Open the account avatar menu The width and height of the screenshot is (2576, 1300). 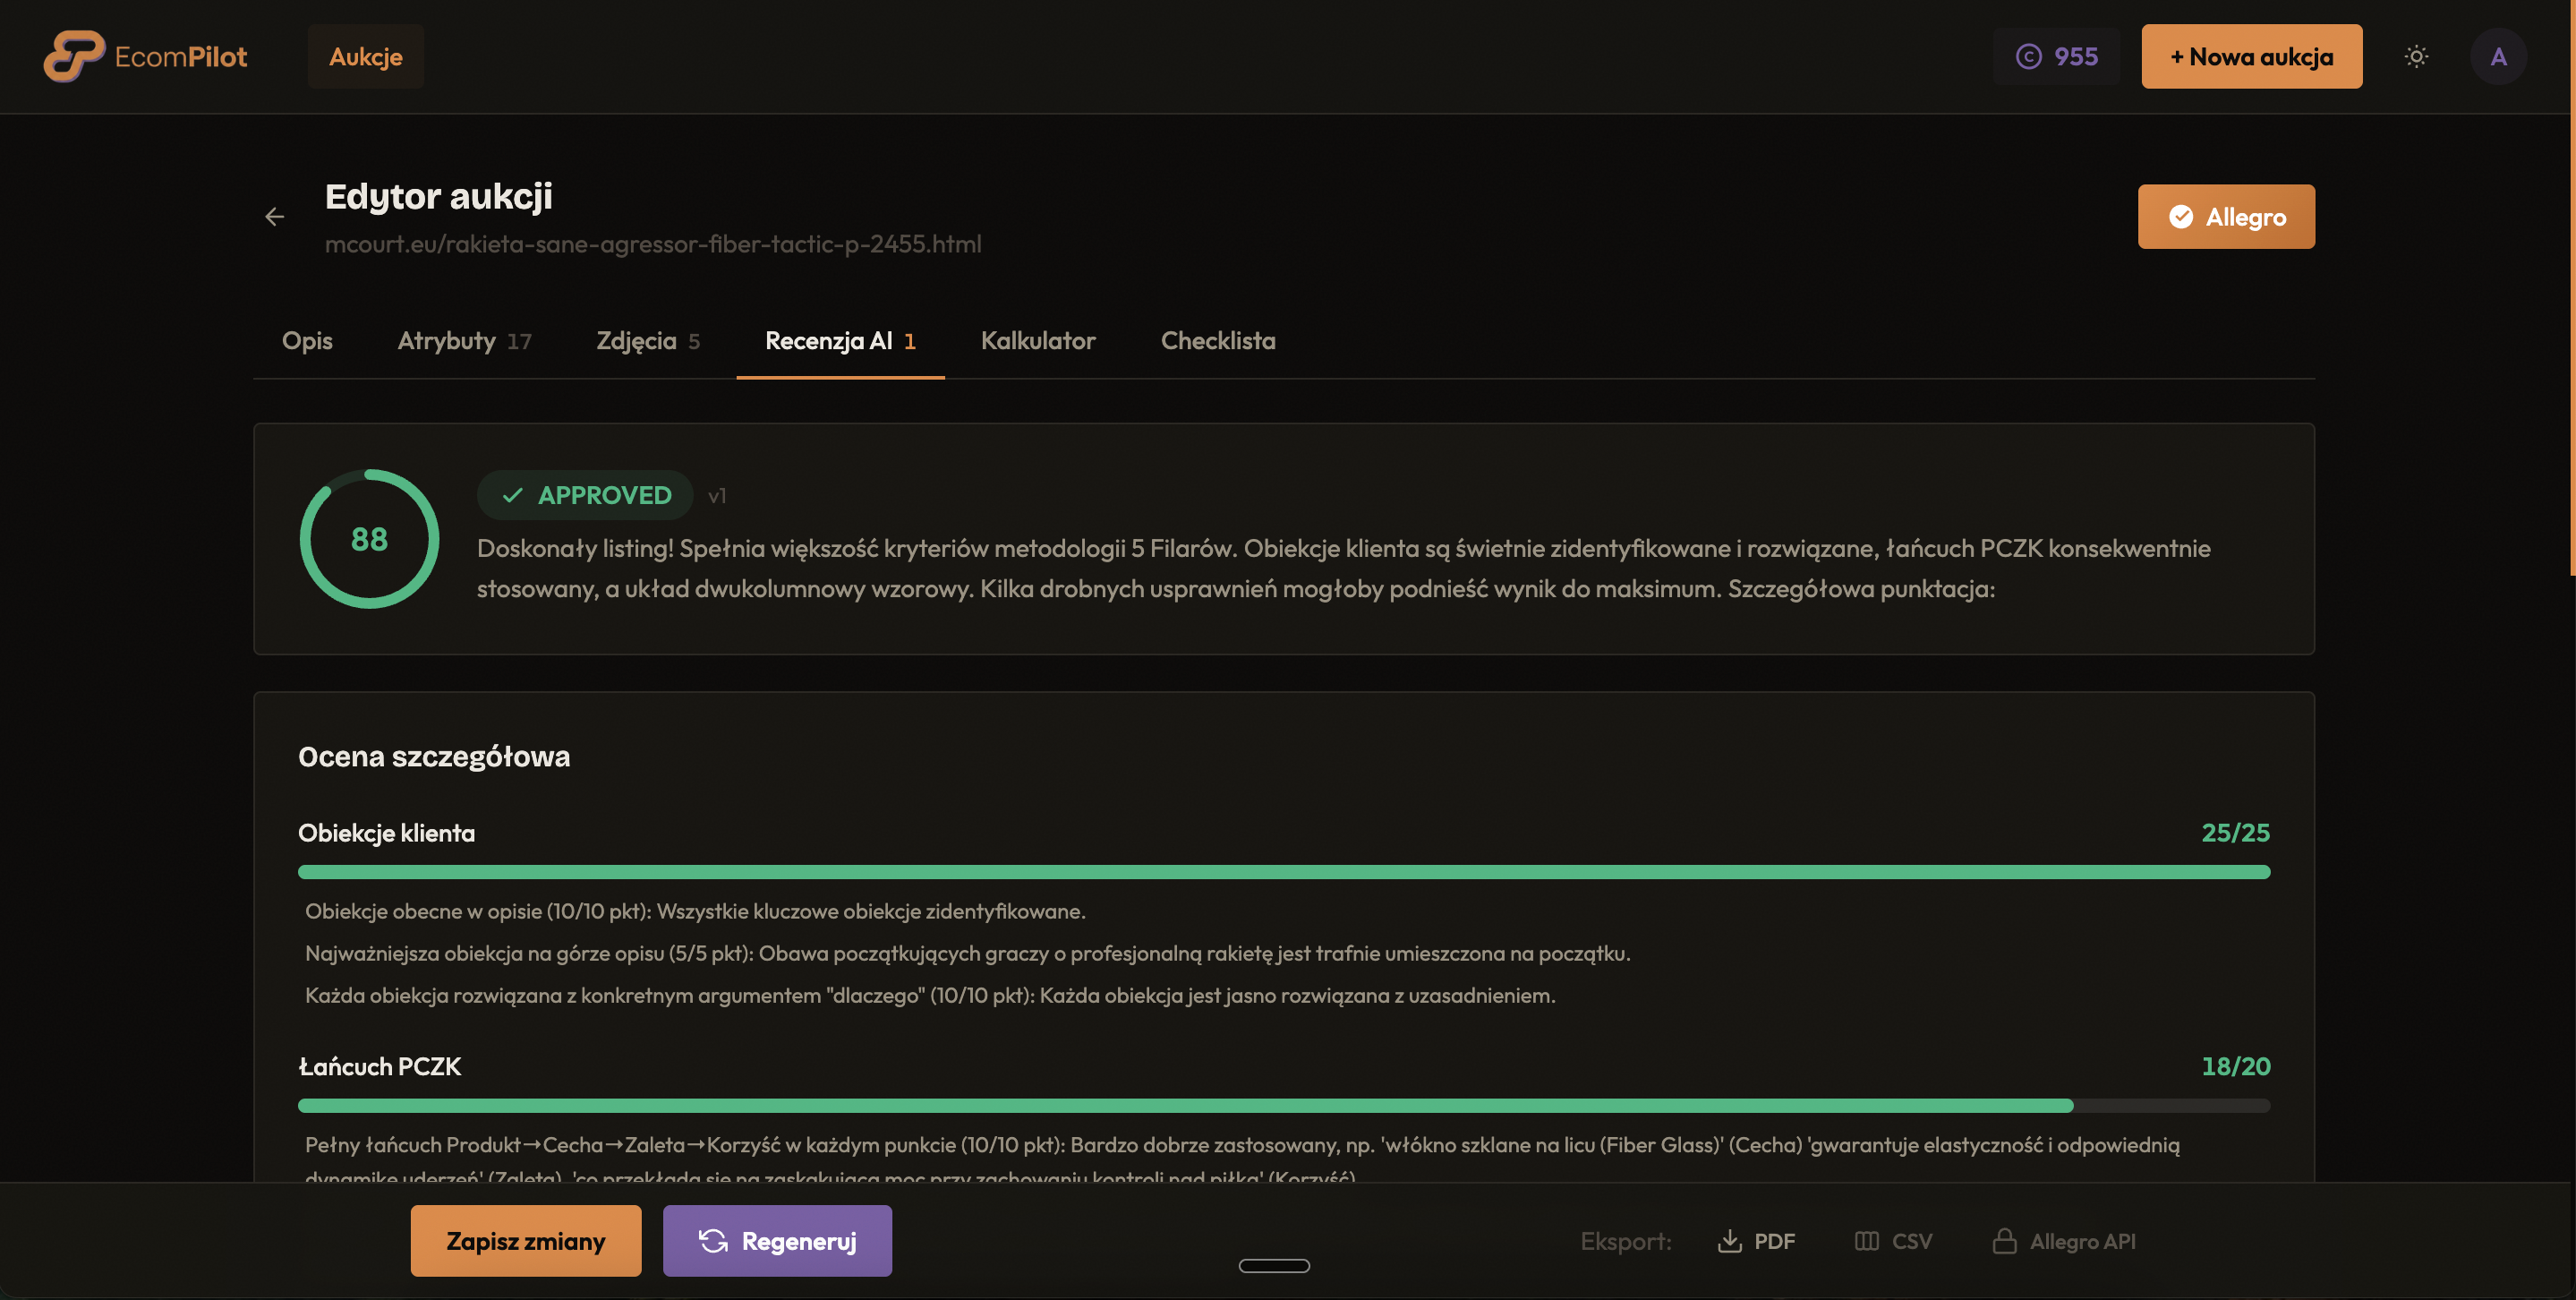2499,56
